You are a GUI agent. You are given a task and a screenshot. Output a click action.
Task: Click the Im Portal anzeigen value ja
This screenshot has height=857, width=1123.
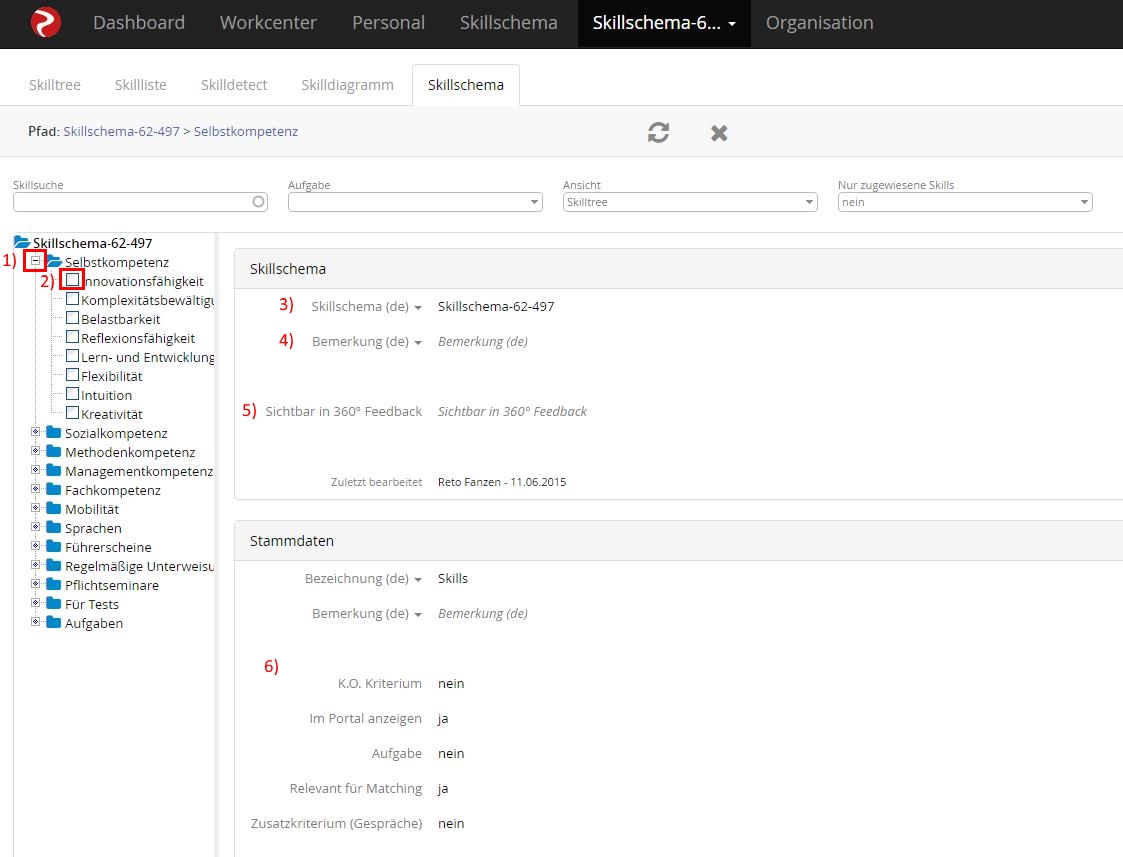click(x=443, y=719)
